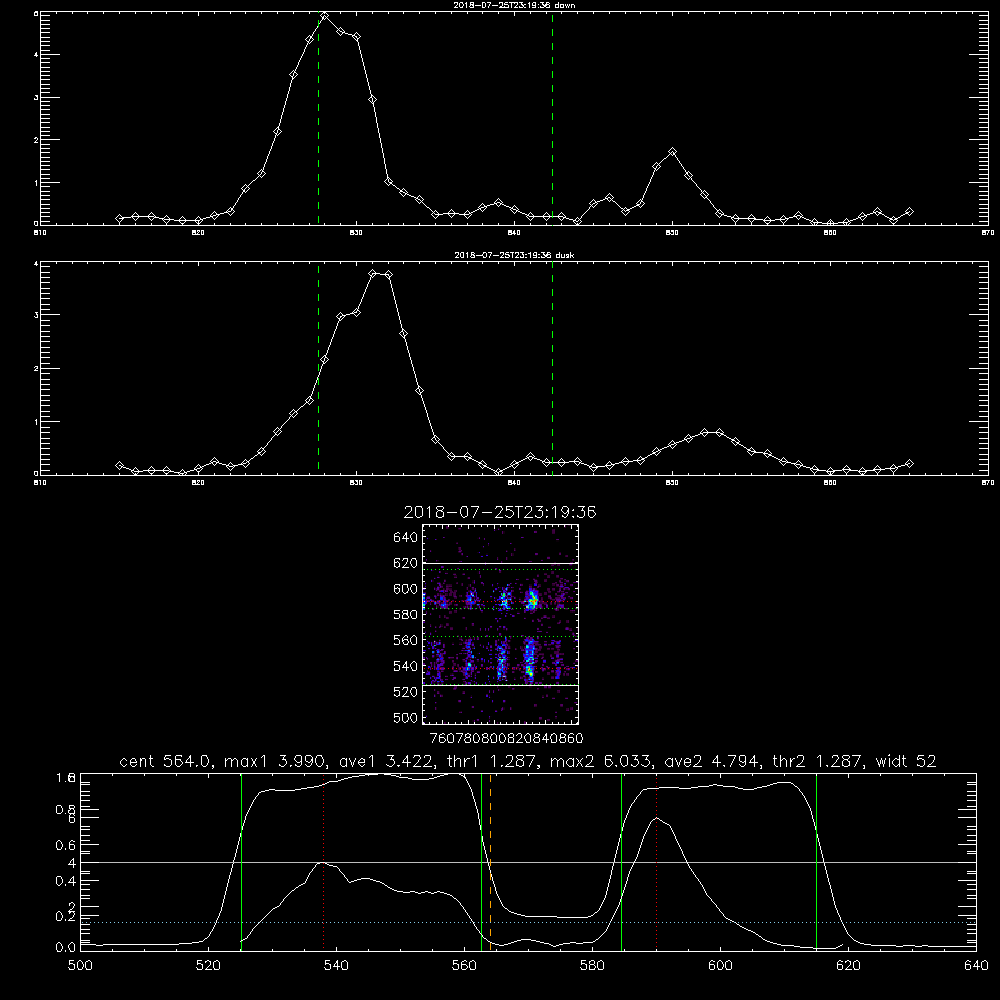Click the orange dashed center line in bottom plot
1000x1000 pixels.
click(490, 861)
